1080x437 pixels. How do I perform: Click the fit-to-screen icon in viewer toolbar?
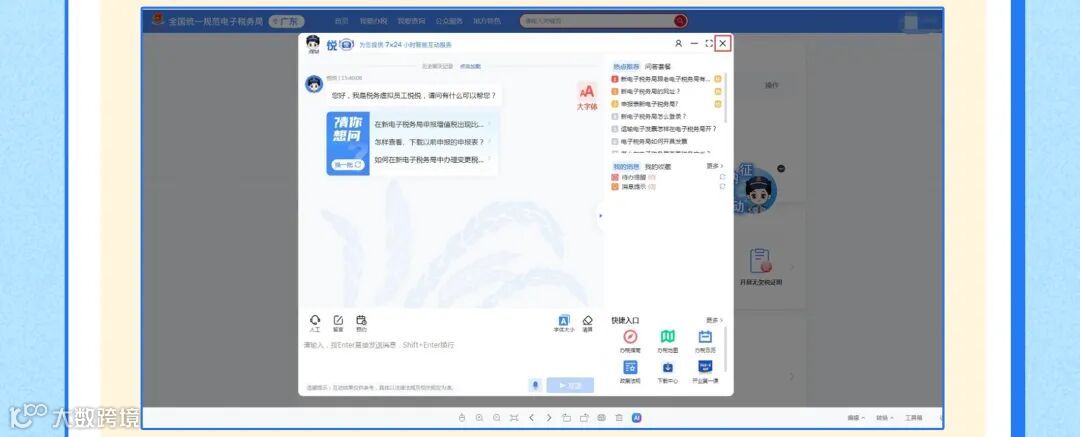pyautogui.click(x=514, y=418)
